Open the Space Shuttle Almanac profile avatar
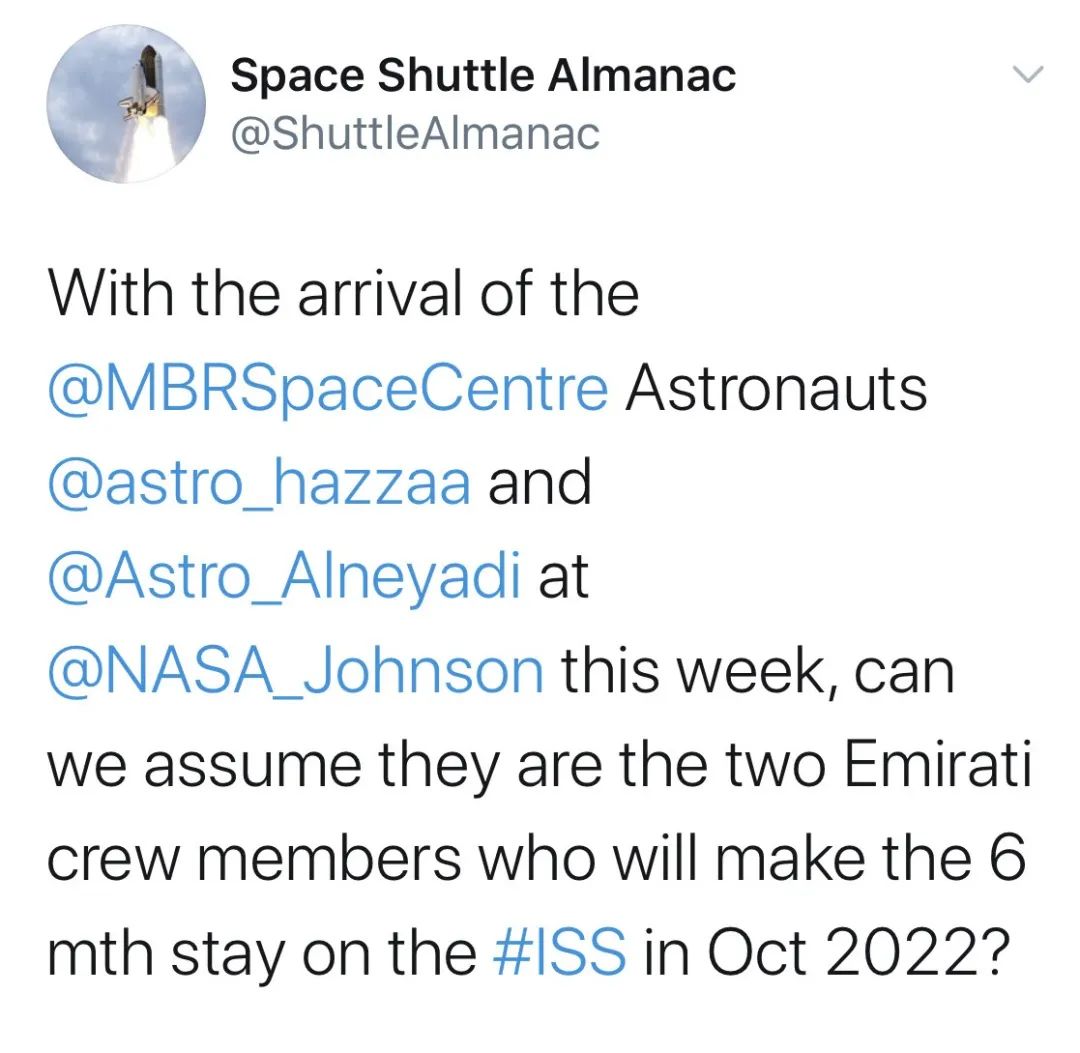 pyautogui.click(x=126, y=104)
